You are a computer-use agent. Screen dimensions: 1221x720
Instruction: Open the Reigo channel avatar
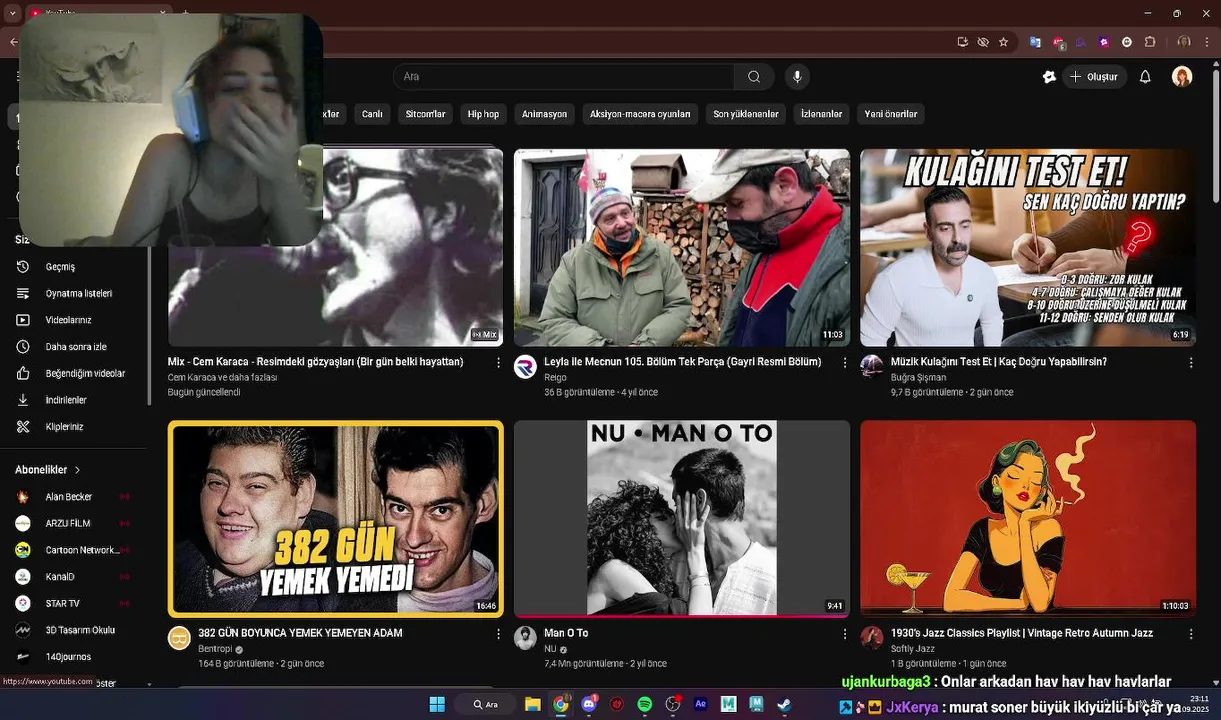[x=525, y=367]
